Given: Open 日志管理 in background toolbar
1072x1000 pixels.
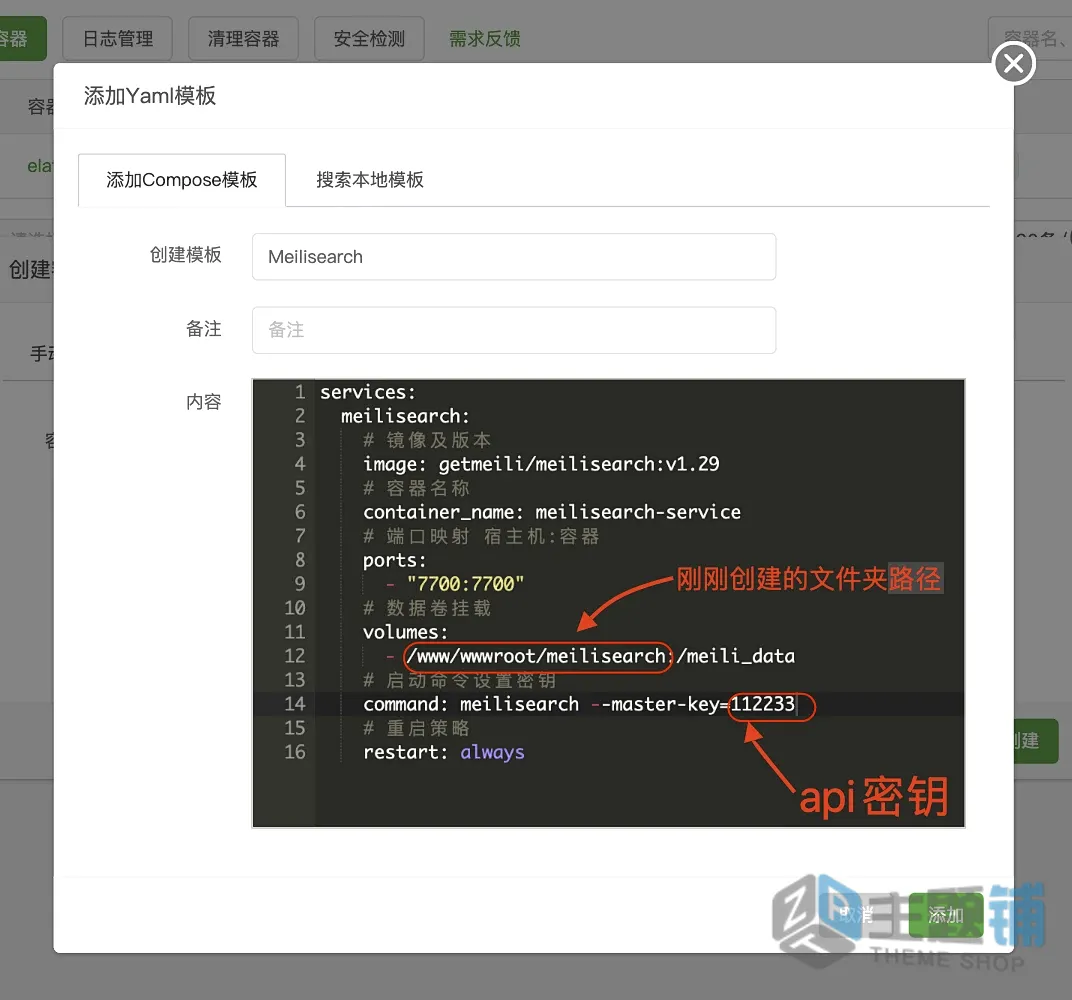Looking at the screenshot, I should [x=118, y=39].
